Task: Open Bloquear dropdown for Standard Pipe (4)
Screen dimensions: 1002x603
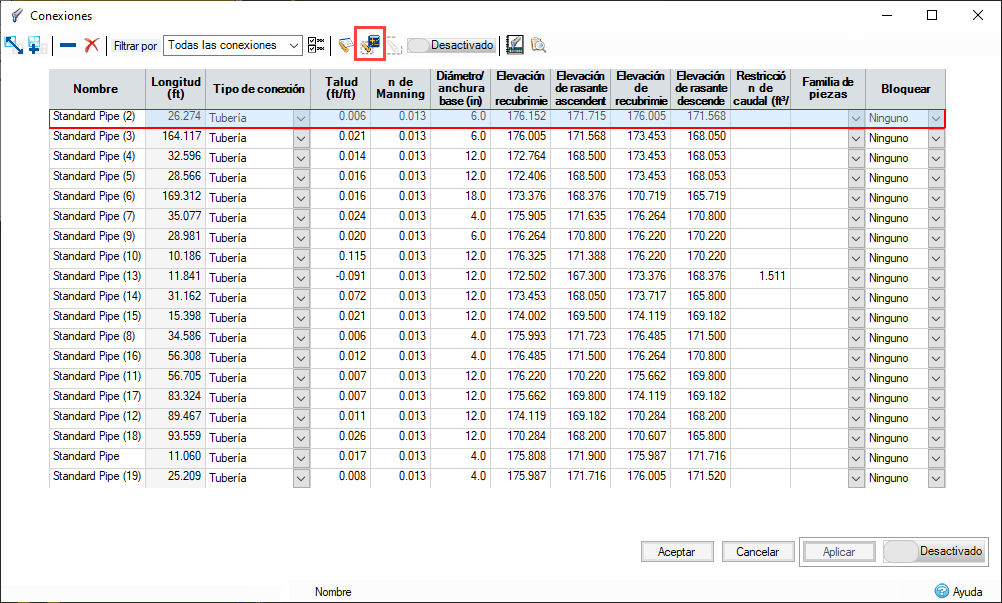Action: pos(936,158)
